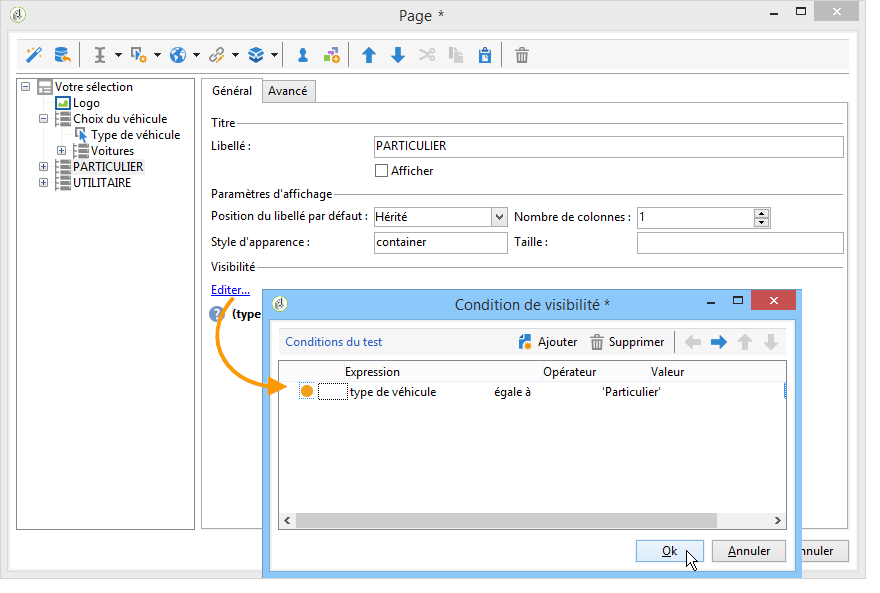Toggle the Afficher checkbox
Screen dimensions: 880x593
[x=381, y=171]
